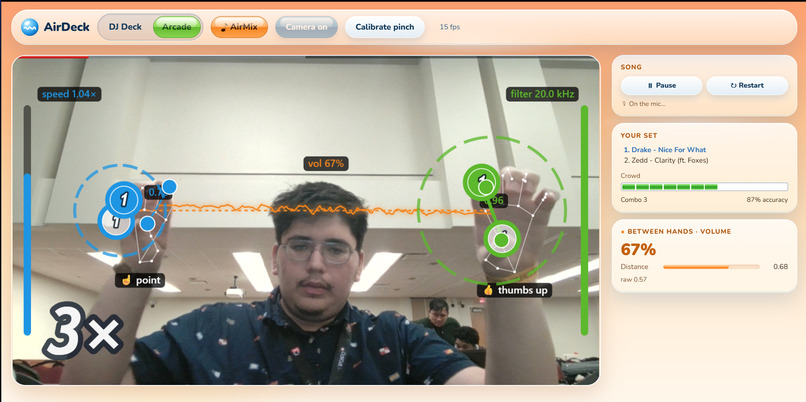The width and height of the screenshot is (806, 402).
Task: Click Calibrate pinch button
Action: tap(384, 27)
